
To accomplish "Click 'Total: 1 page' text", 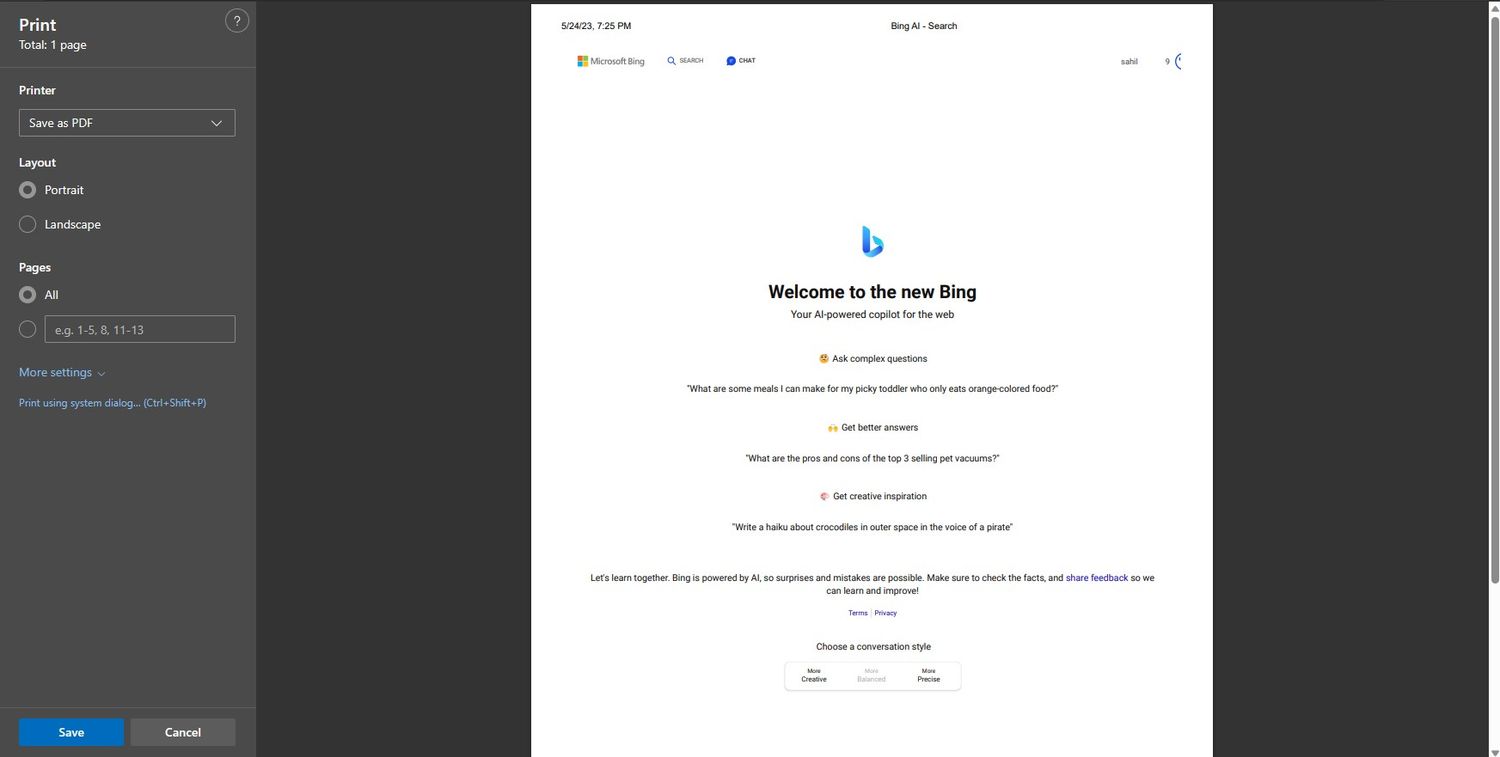I will pos(53,45).
